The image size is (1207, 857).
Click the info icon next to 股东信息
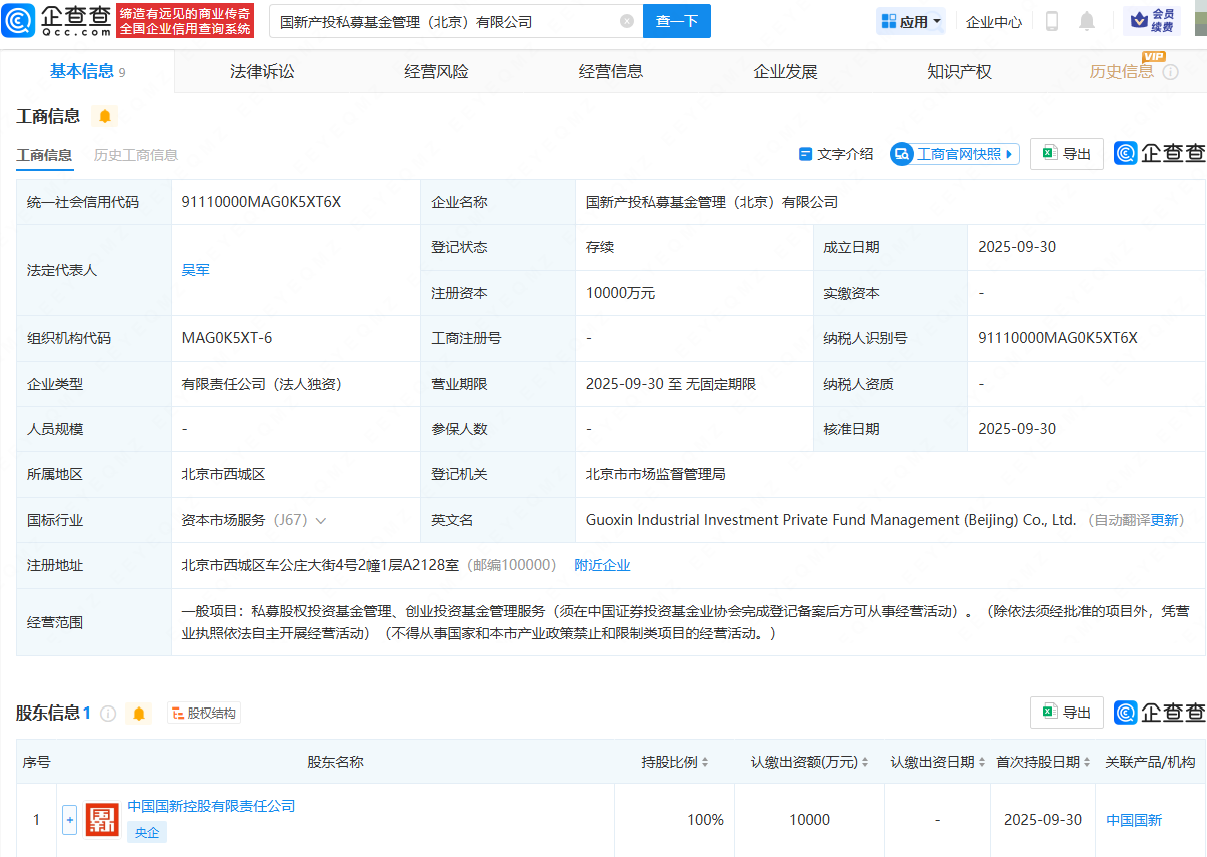coord(108,713)
